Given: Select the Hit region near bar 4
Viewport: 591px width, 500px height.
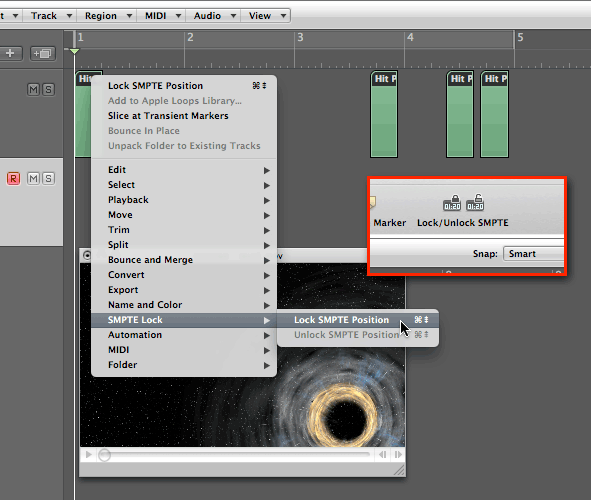Looking at the screenshot, I should tap(384, 114).
